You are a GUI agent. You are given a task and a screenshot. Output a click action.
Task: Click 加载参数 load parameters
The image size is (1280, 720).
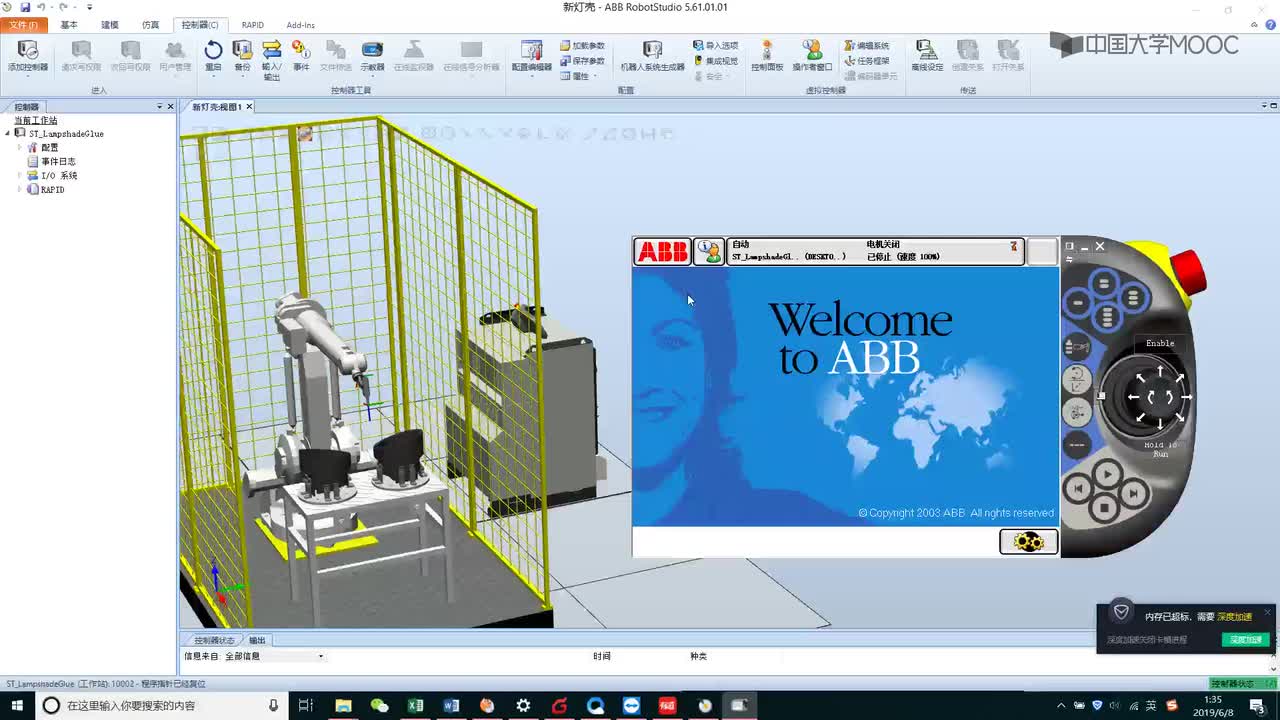(x=582, y=46)
